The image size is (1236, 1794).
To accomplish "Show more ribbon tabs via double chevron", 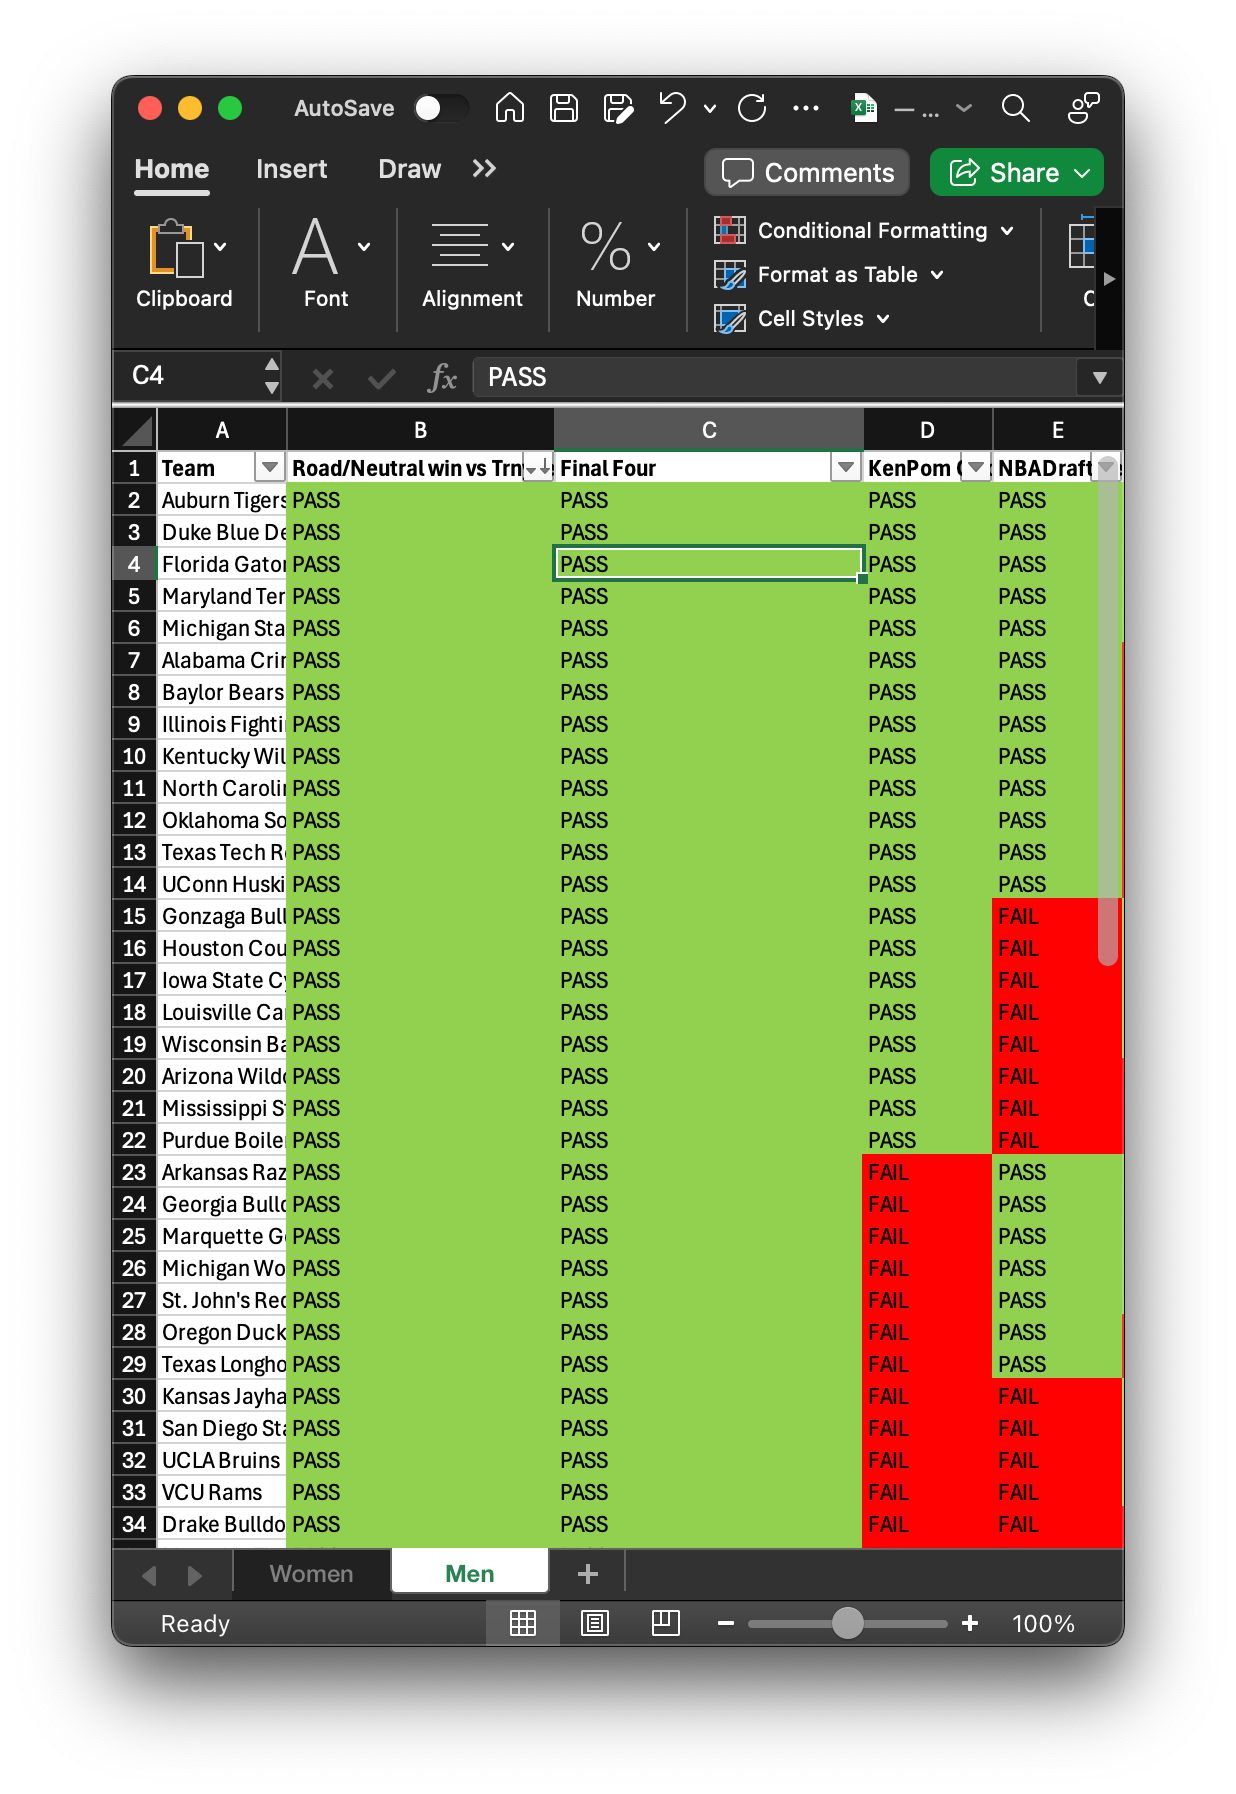I will (484, 169).
